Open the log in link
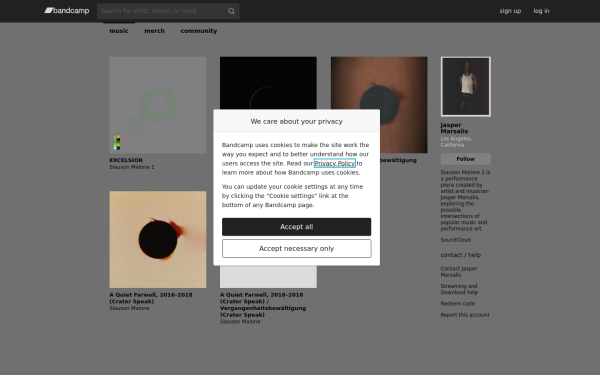Viewport: 600px width, 375px height. [541, 11]
